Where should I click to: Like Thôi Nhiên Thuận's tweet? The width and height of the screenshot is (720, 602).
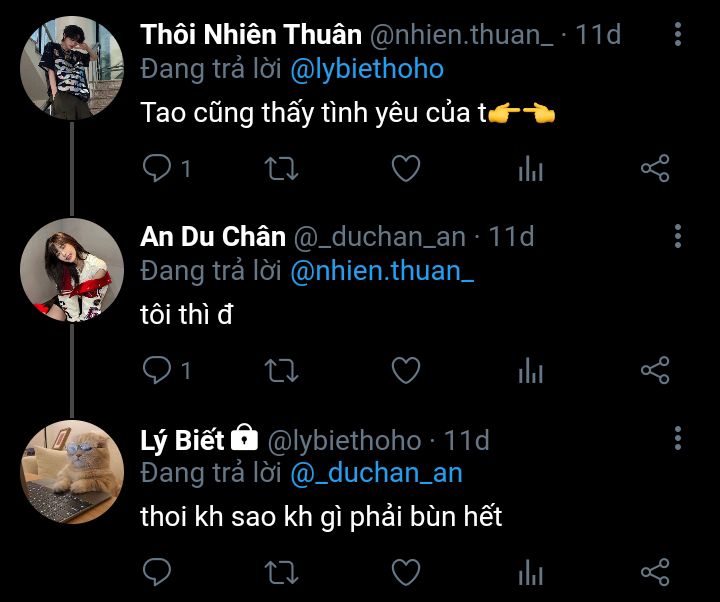coord(405,168)
